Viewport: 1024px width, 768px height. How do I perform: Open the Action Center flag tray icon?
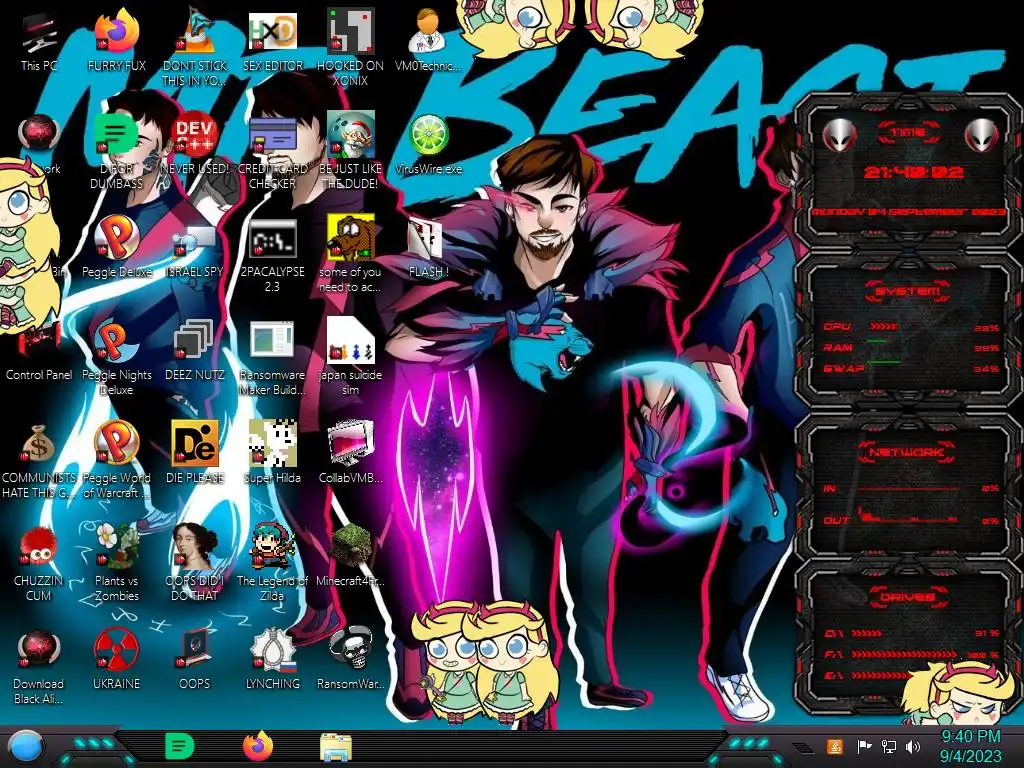[x=864, y=746]
